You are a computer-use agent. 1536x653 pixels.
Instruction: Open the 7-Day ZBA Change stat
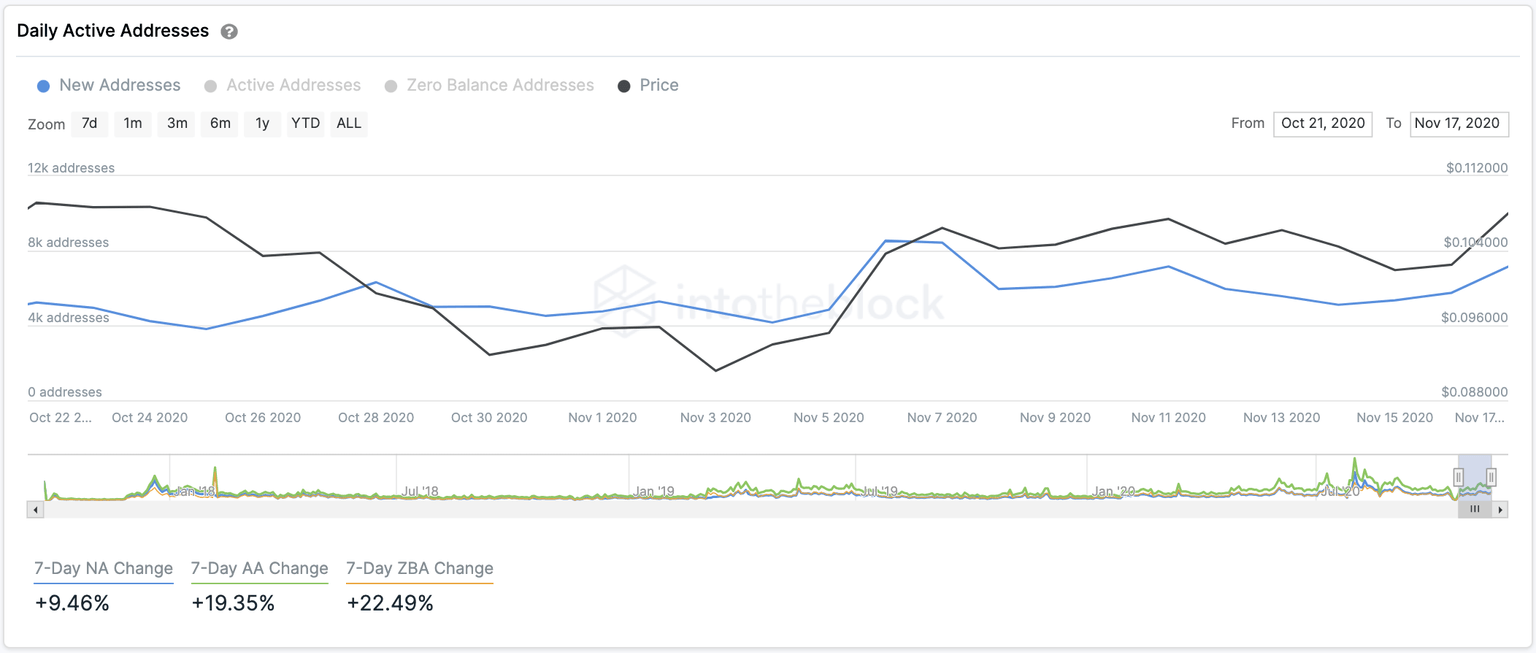(x=419, y=568)
